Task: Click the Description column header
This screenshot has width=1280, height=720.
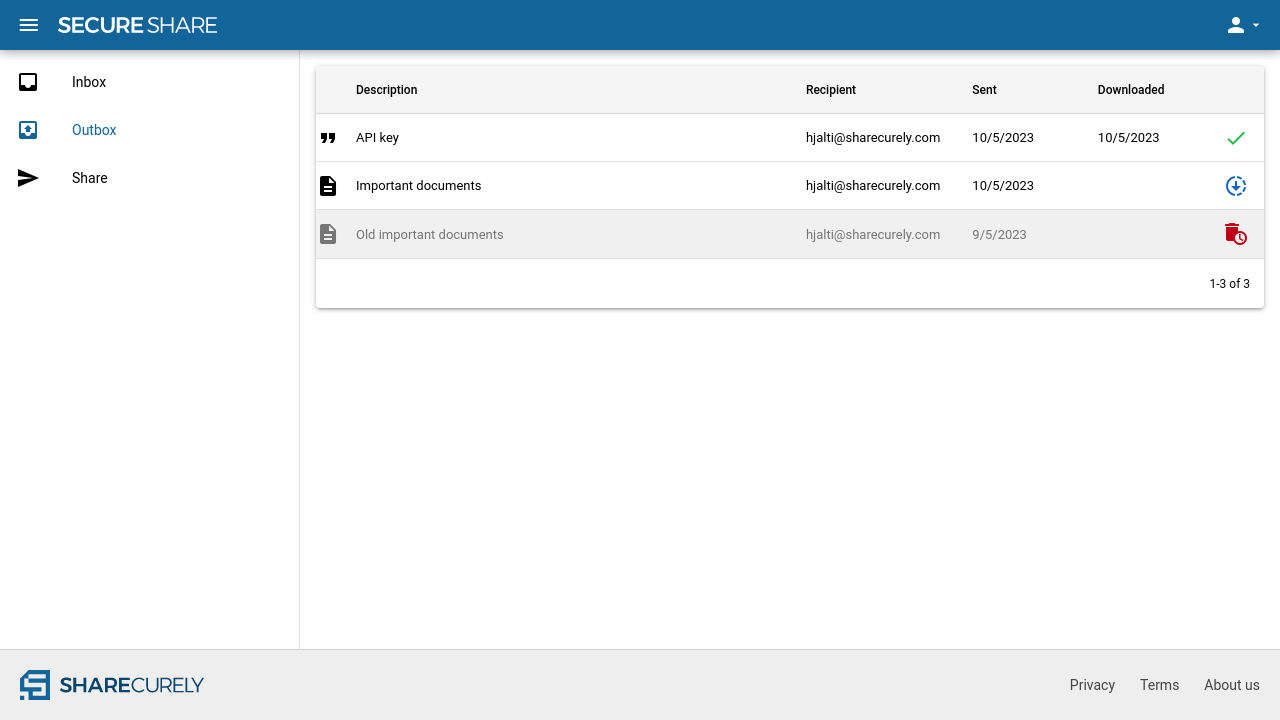Action: pyautogui.click(x=386, y=90)
